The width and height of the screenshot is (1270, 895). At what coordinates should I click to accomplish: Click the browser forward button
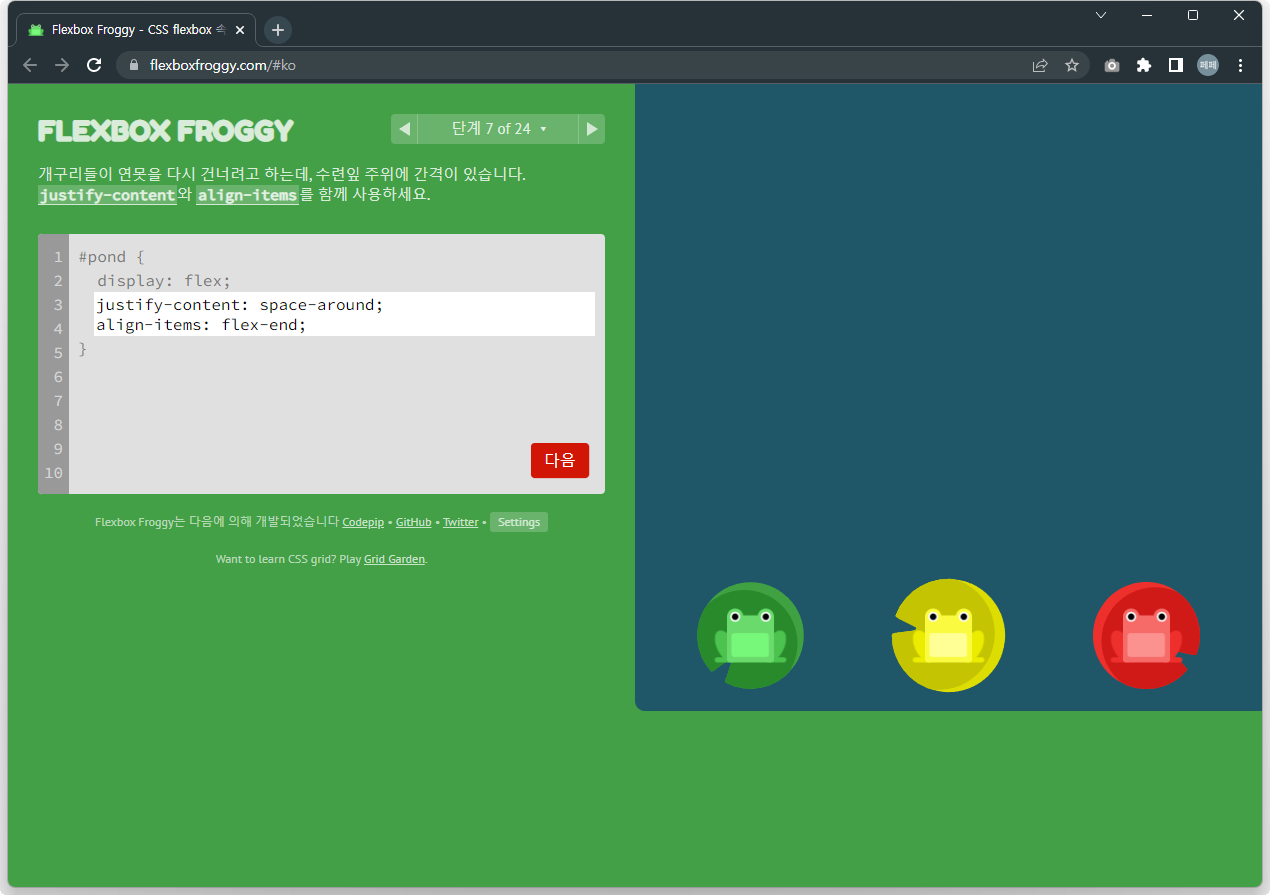tap(62, 65)
